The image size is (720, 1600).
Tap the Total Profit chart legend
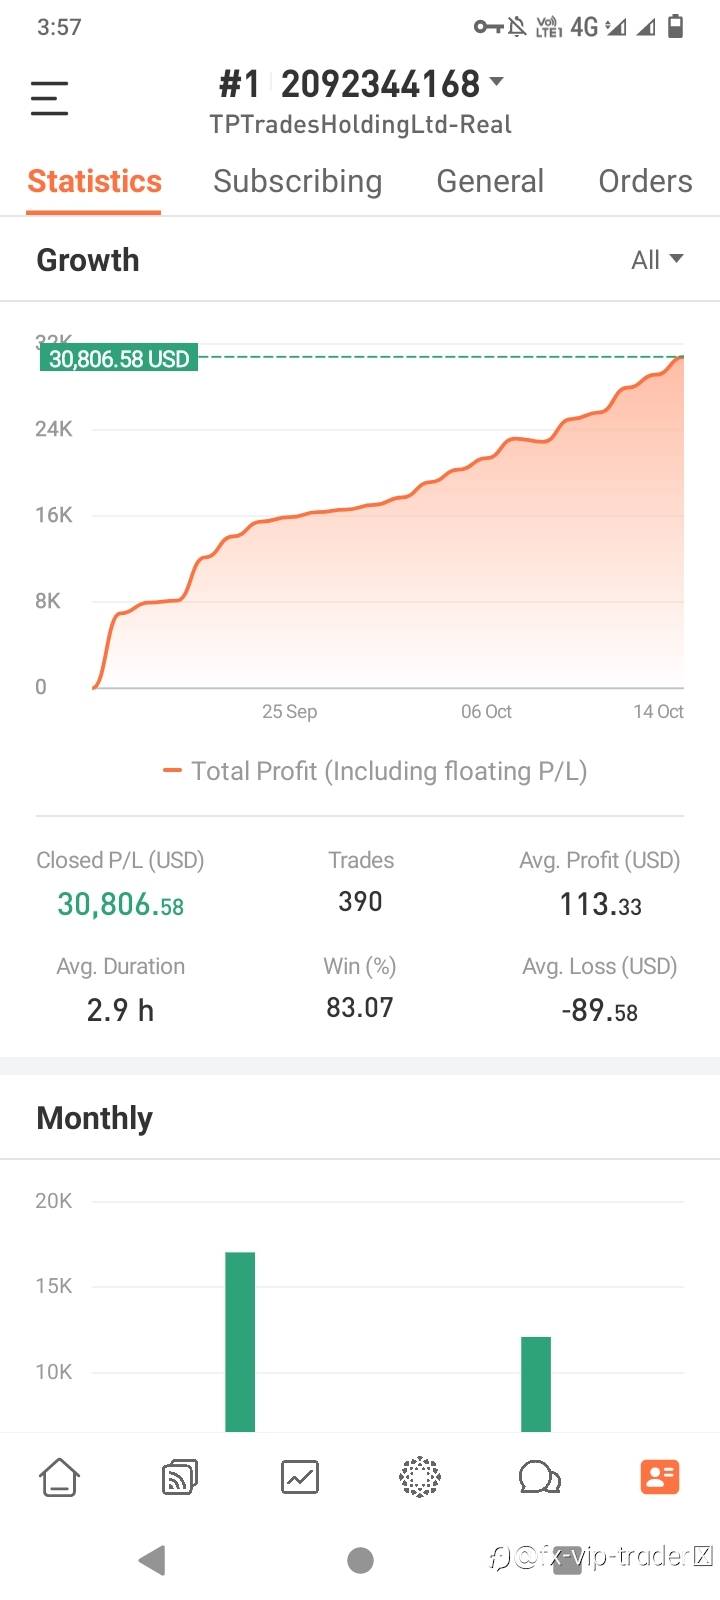pos(375,771)
